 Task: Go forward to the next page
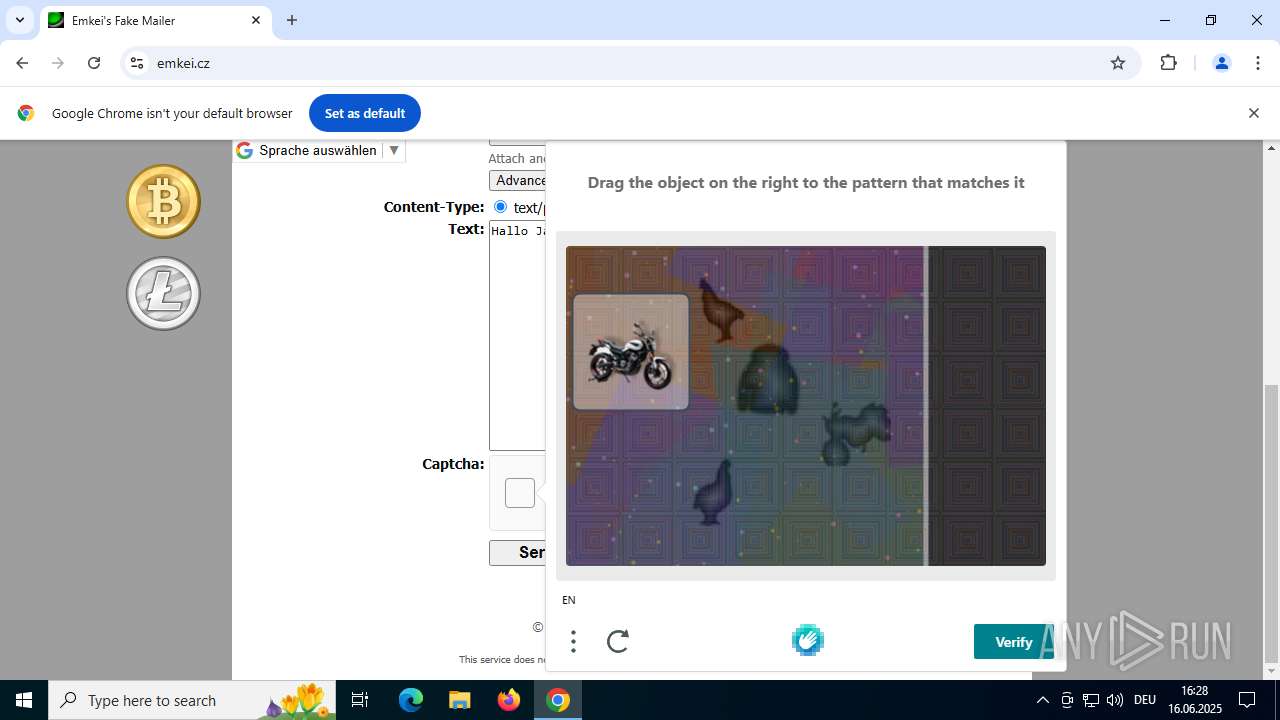(x=58, y=63)
